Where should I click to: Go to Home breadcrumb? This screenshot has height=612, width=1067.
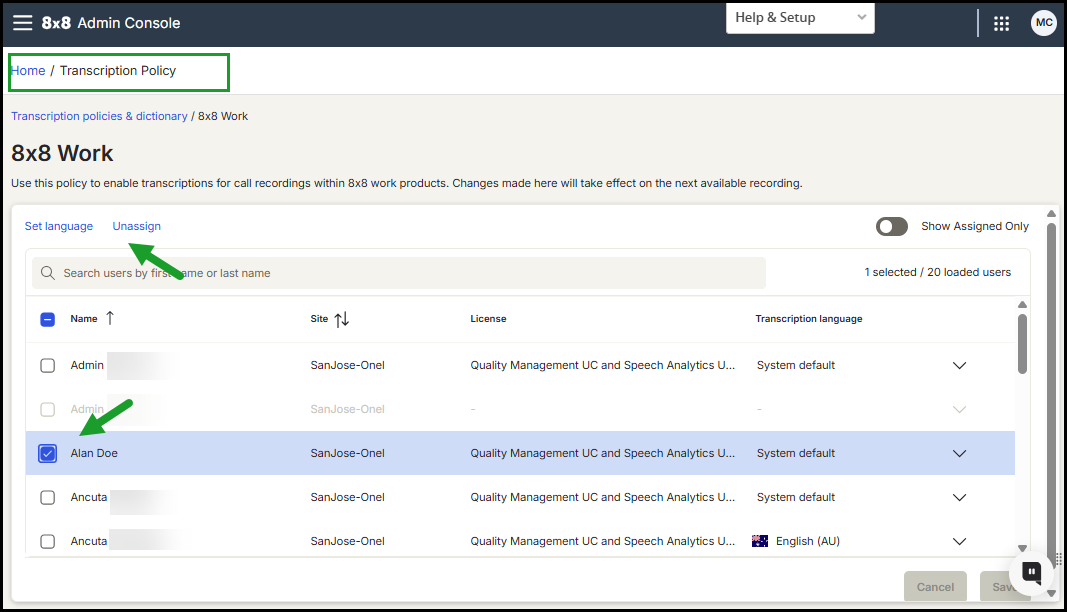(x=28, y=71)
